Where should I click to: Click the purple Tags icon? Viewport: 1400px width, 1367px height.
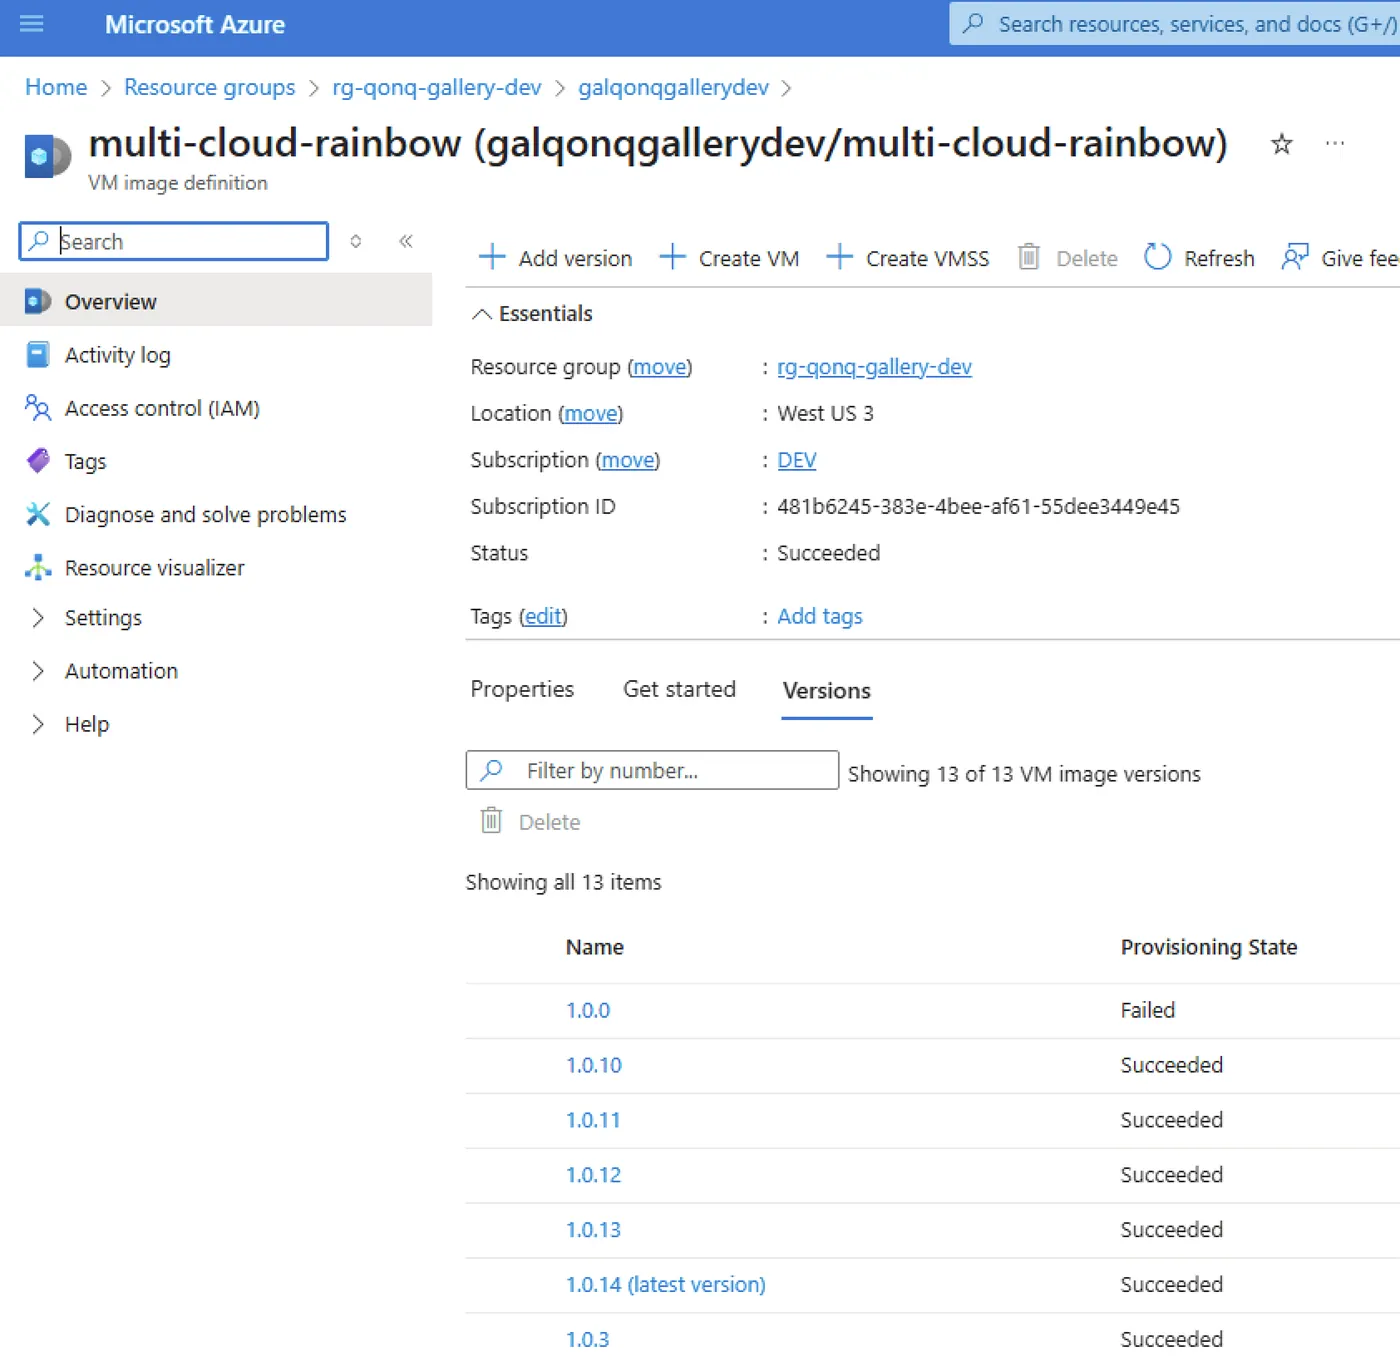tap(38, 461)
